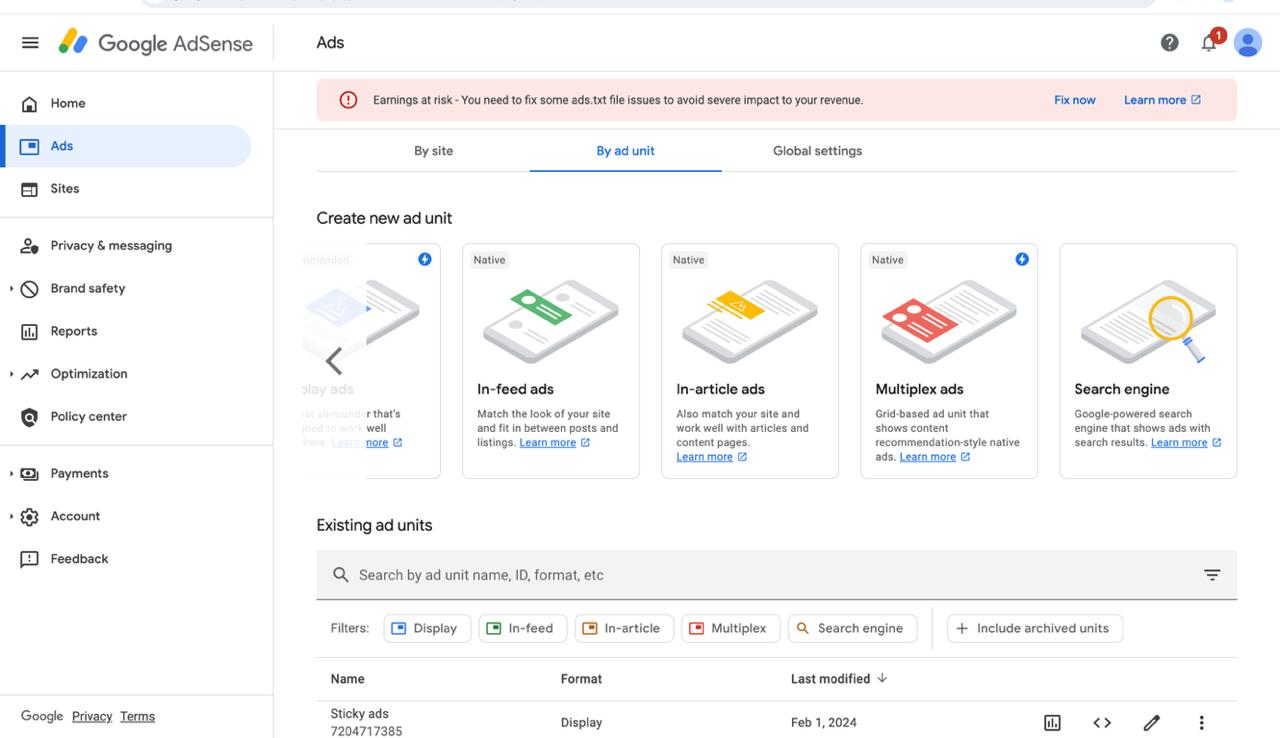Switch to the Global settings tab
The image size is (1280, 738).
(x=817, y=151)
